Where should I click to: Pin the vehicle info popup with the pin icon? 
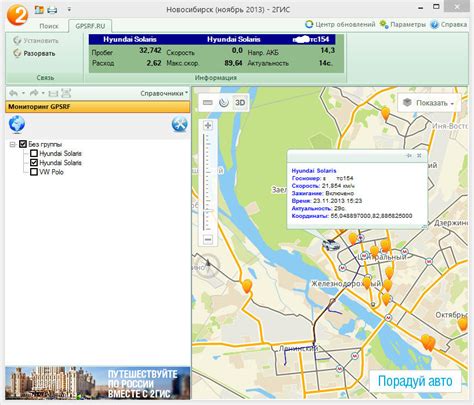pyautogui.click(x=409, y=156)
